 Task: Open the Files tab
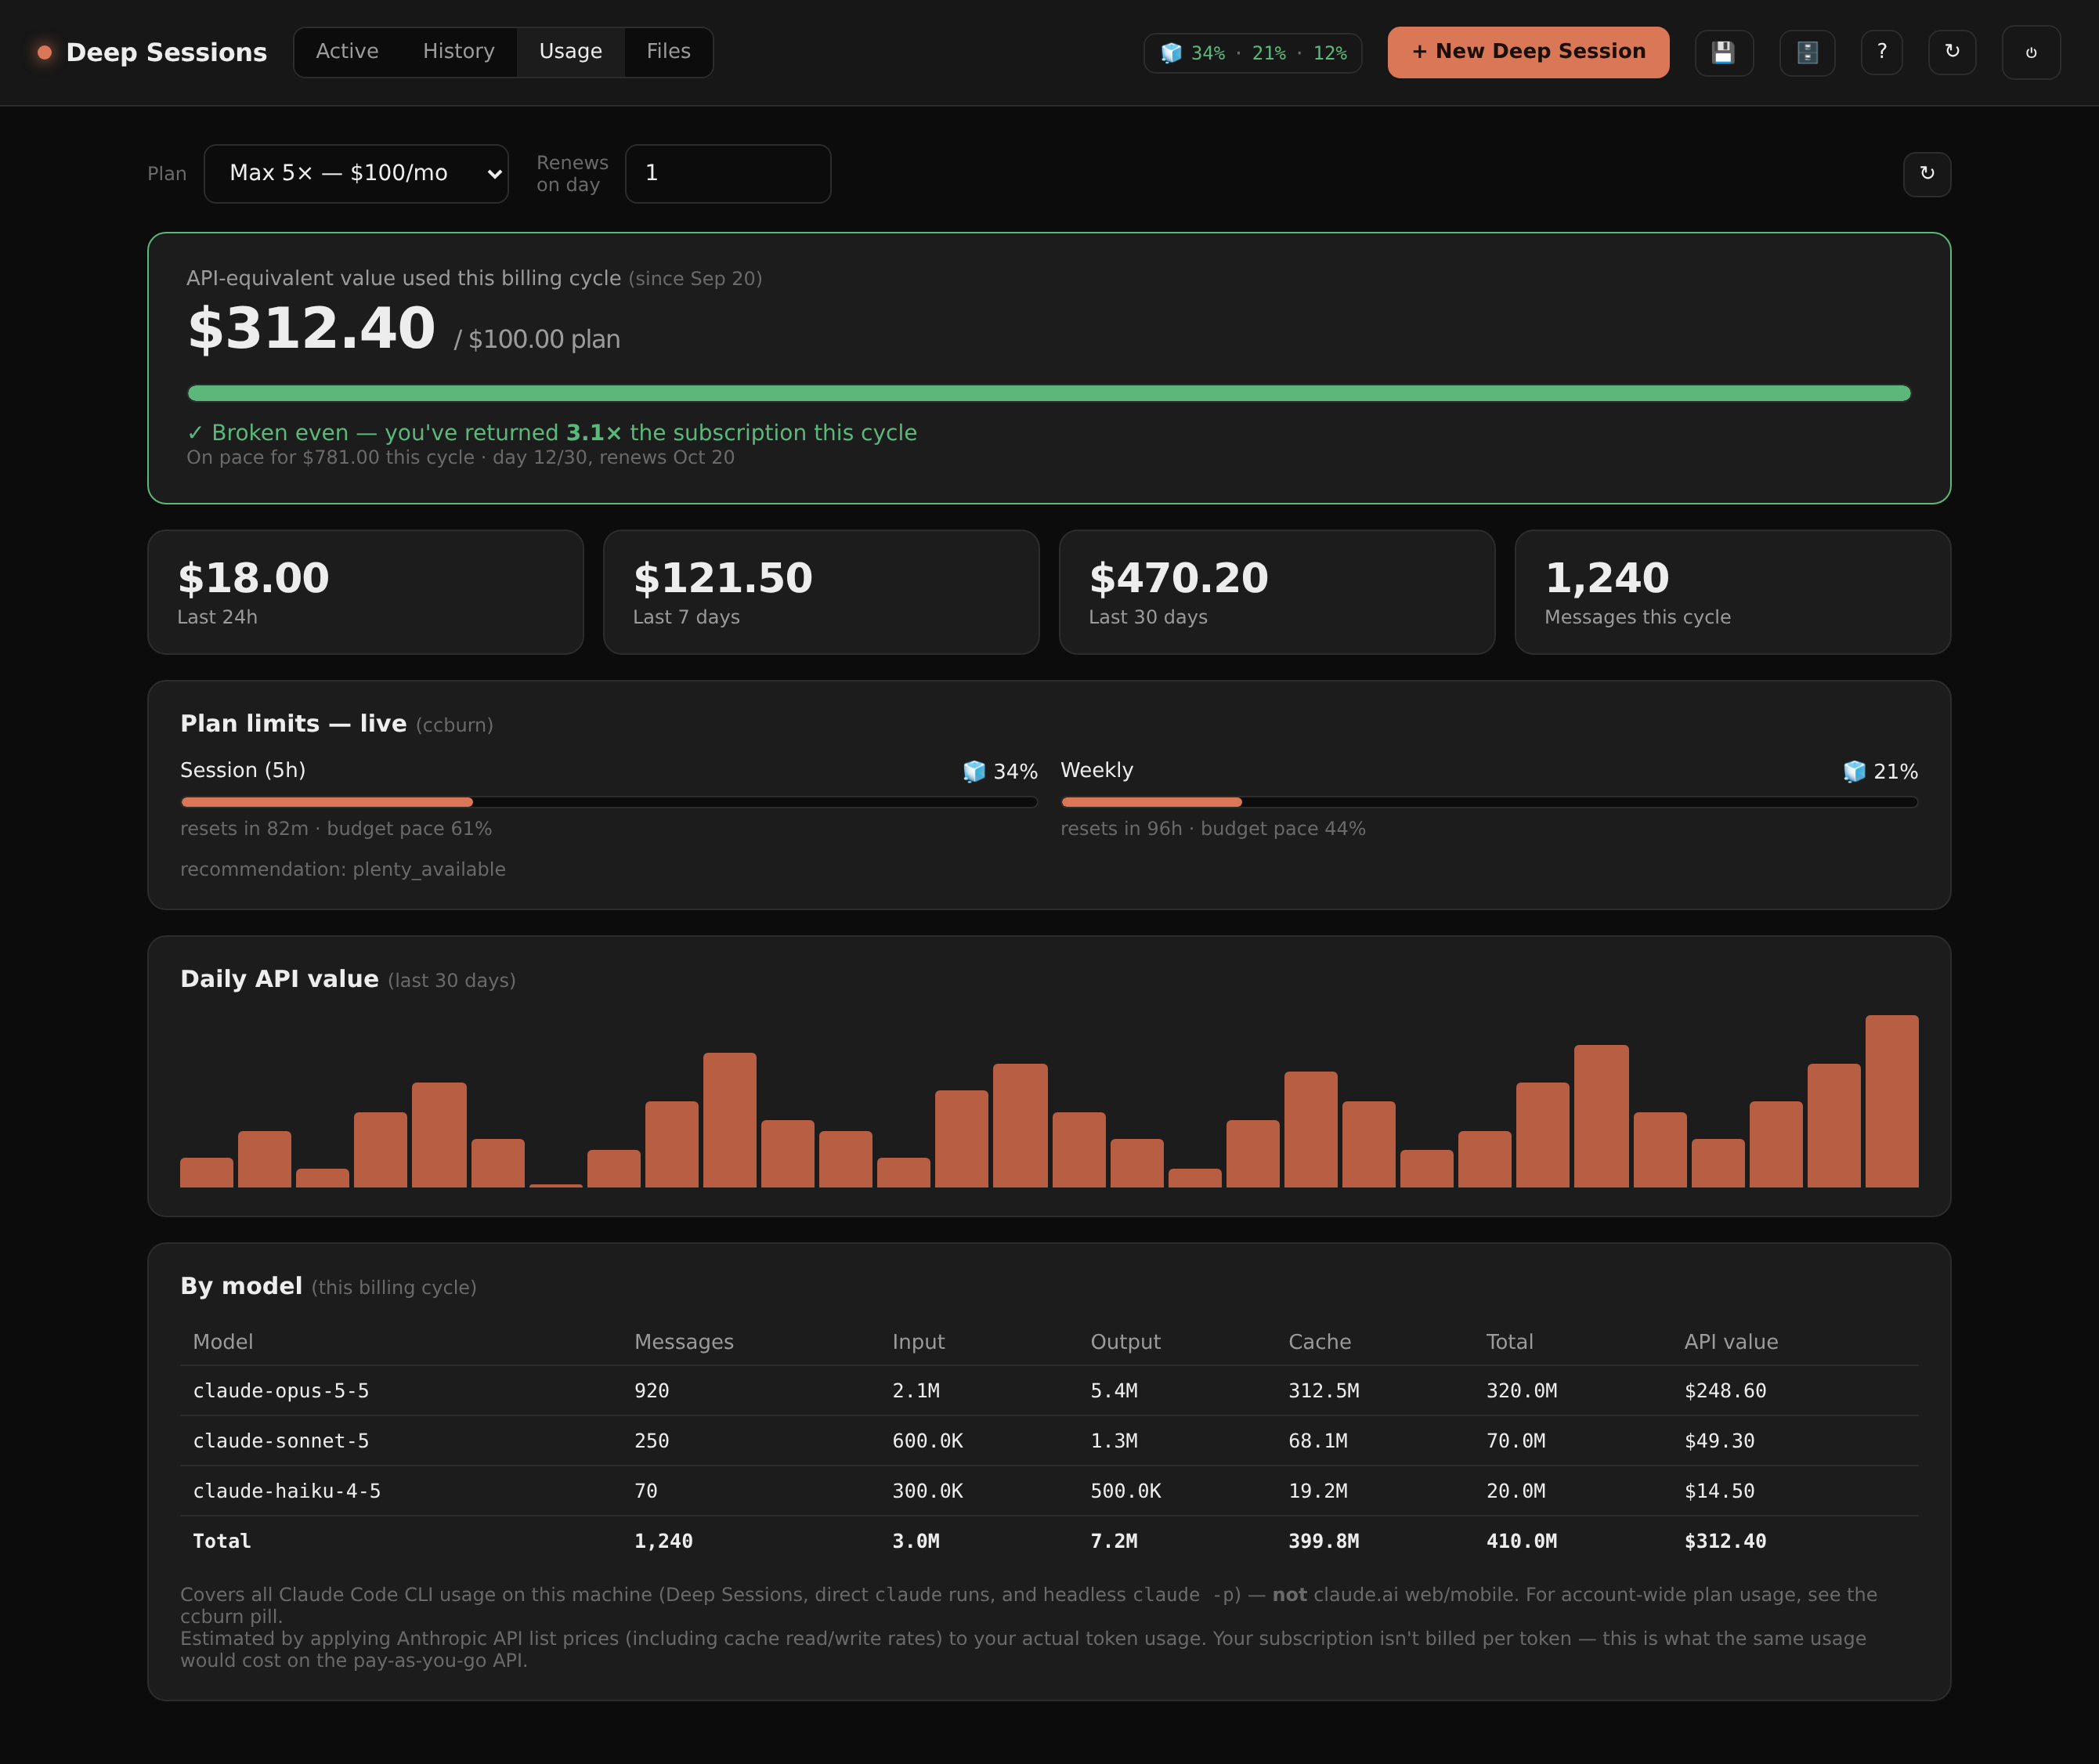pos(668,51)
